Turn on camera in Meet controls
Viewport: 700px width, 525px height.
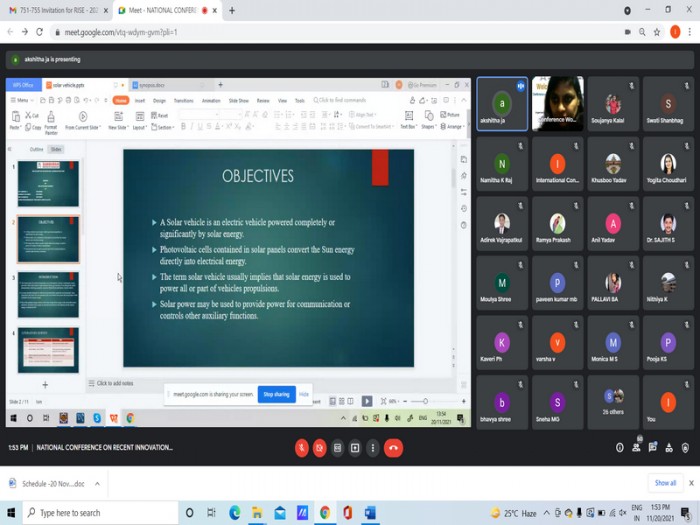[x=320, y=448]
